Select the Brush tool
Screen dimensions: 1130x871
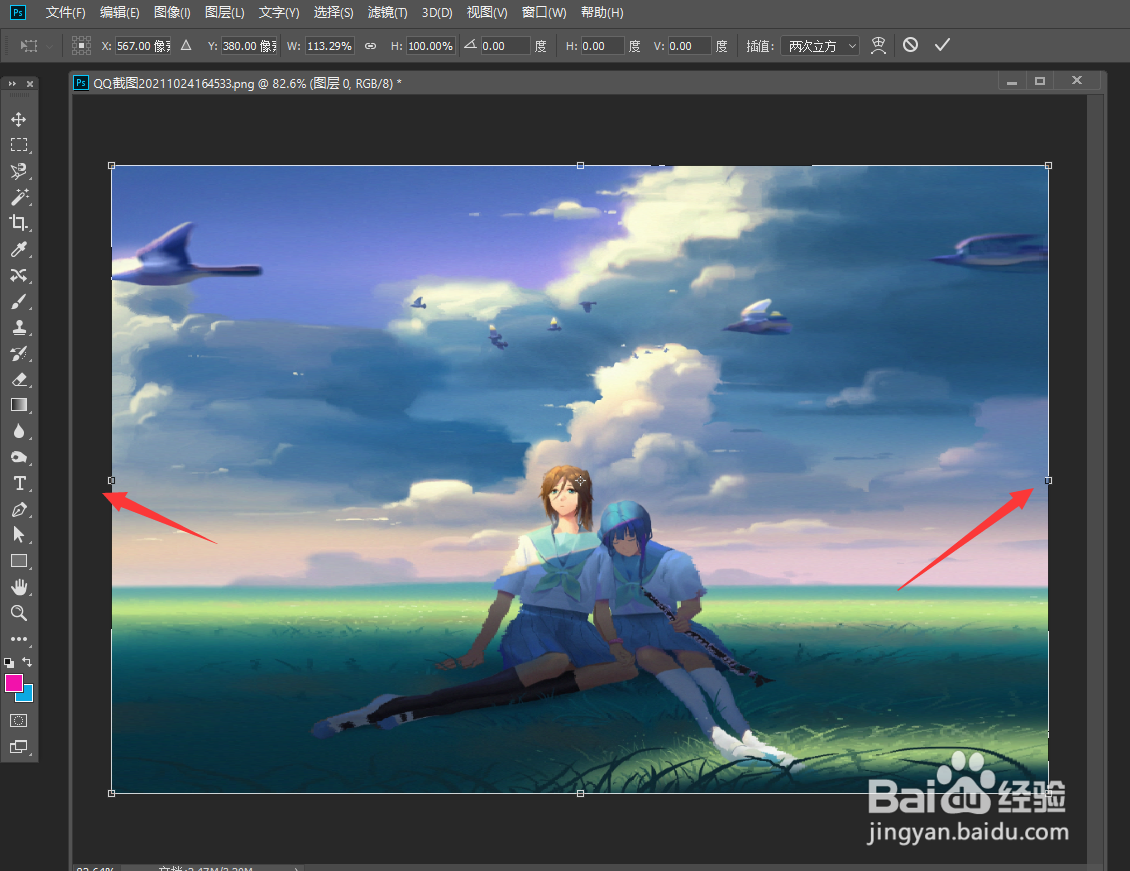tap(19, 301)
